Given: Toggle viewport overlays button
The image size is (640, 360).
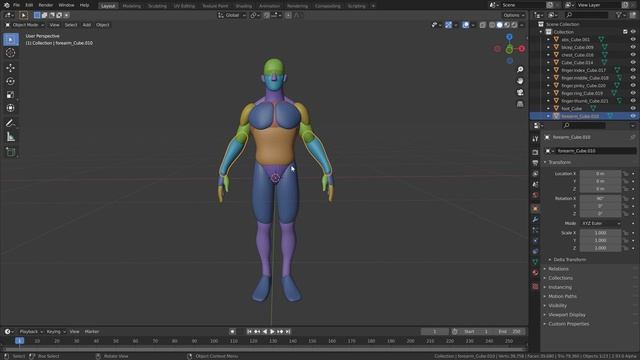Looking at the screenshot, I should [x=466, y=25].
